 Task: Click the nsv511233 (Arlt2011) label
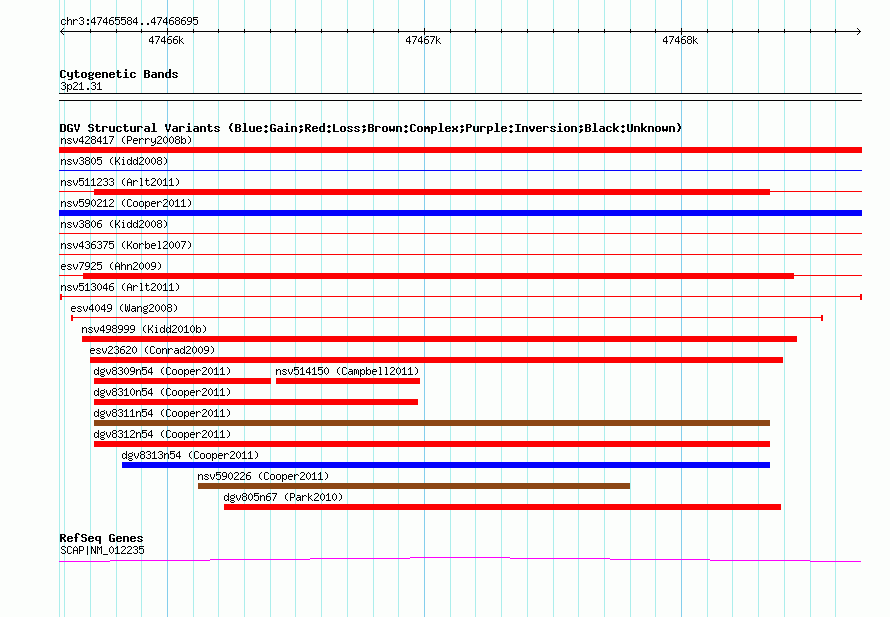point(120,182)
